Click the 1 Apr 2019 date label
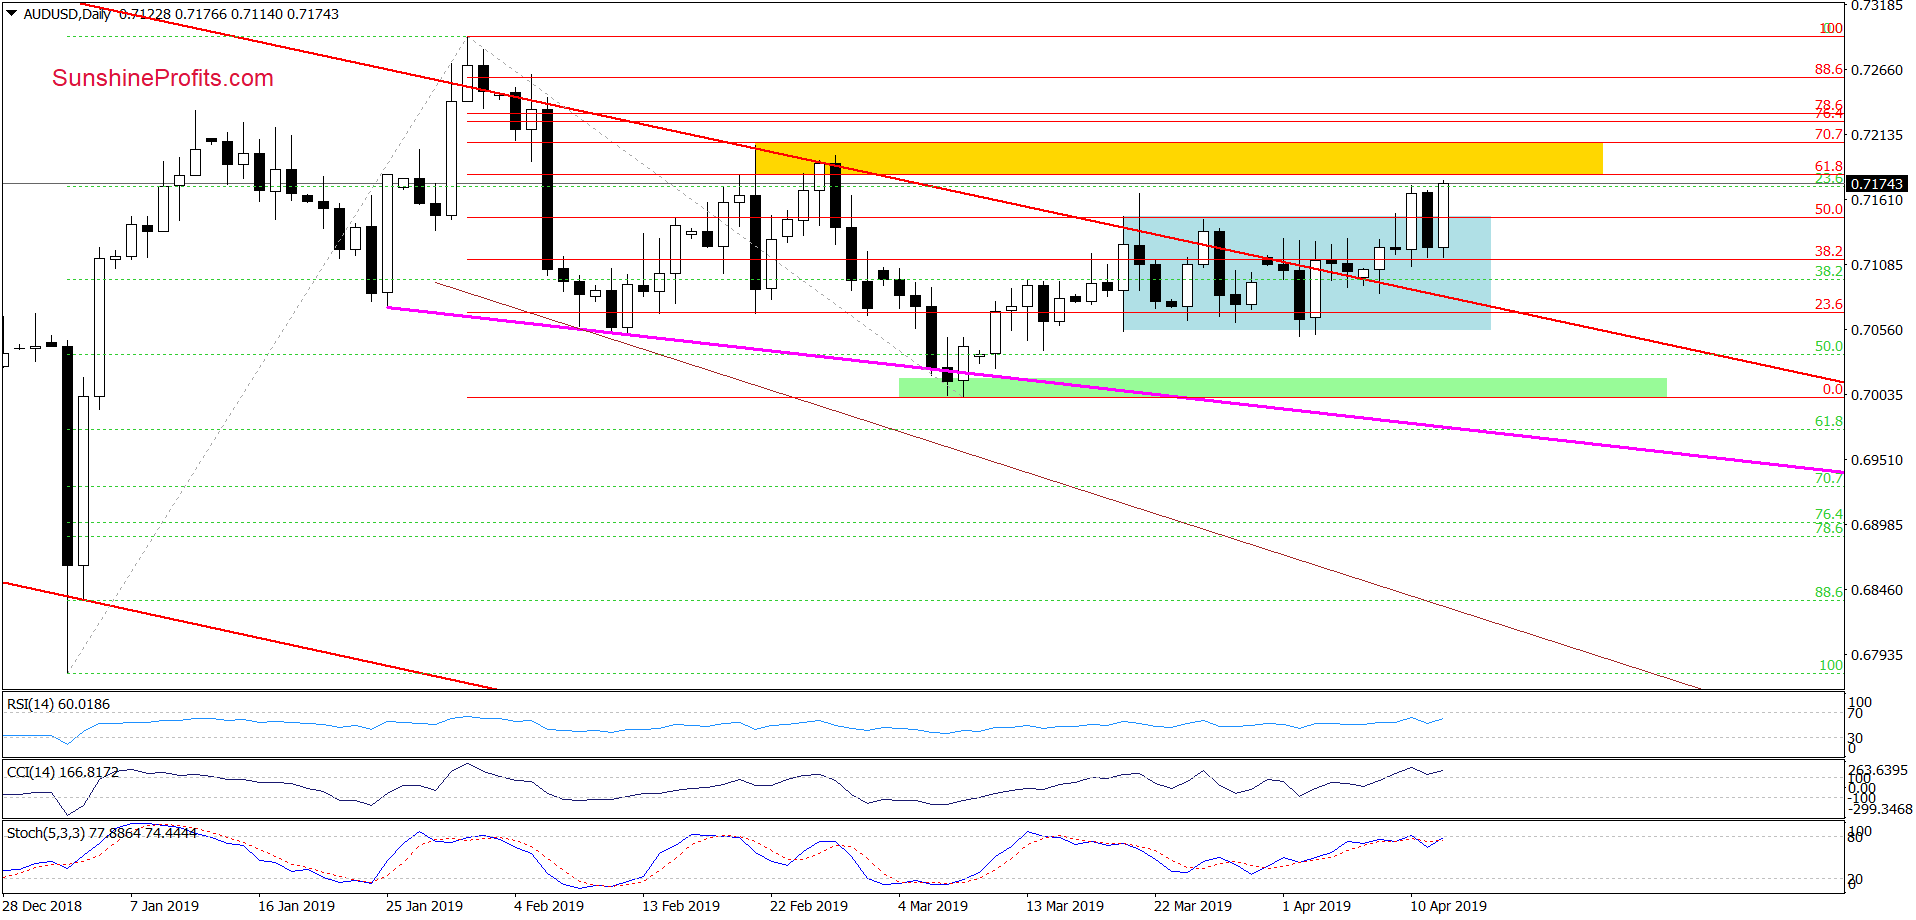This screenshot has height=920, width=1916. pos(1316,906)
